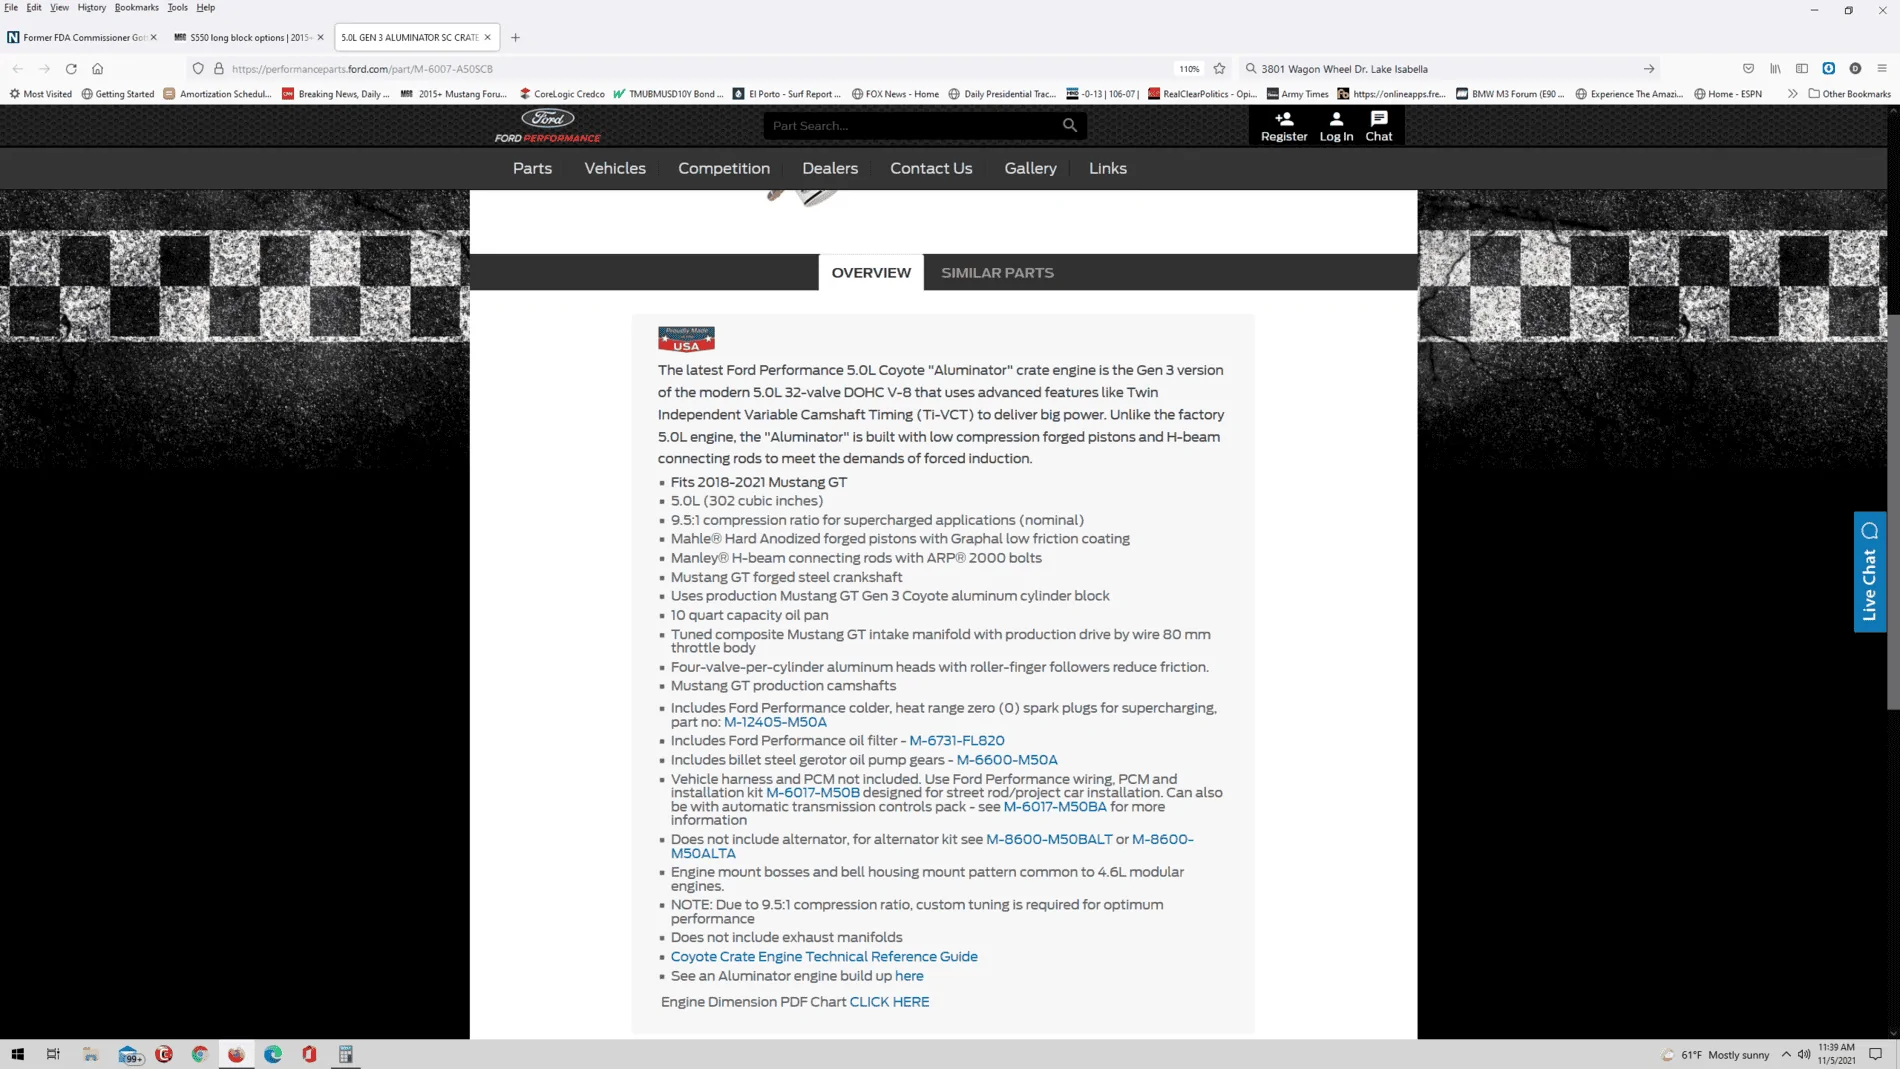Open the Competition navigation item
1900x1069 pixels.
tap(724, 168)
